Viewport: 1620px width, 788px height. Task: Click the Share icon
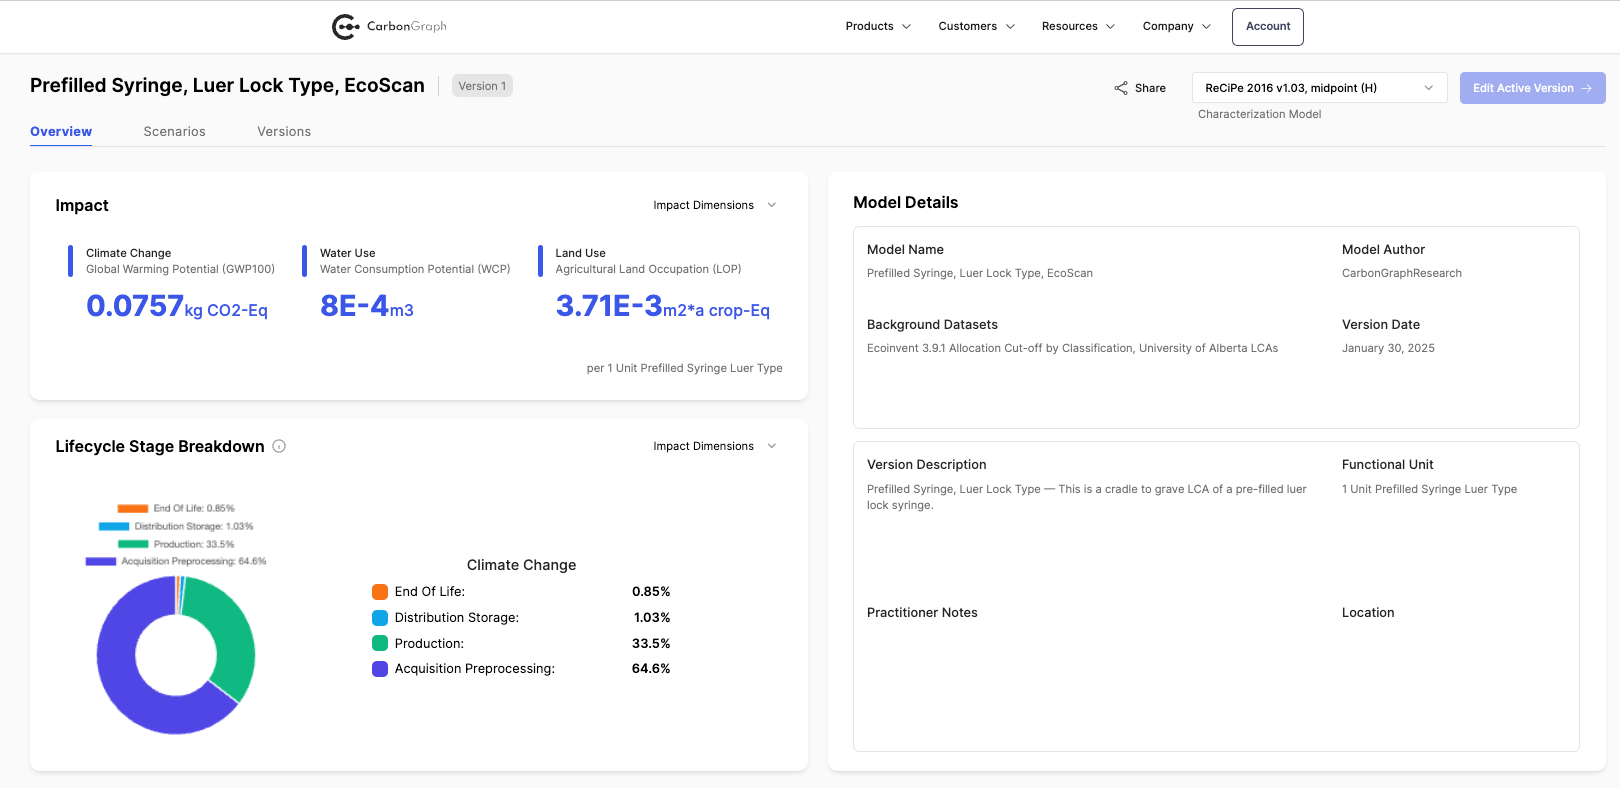tap(1121, 88)
